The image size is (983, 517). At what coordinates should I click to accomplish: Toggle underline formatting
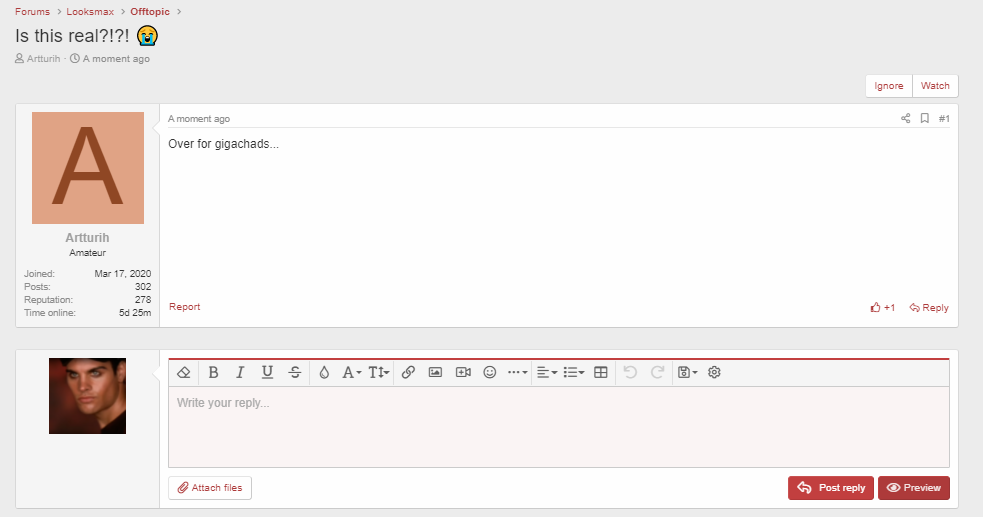[267, 372]
